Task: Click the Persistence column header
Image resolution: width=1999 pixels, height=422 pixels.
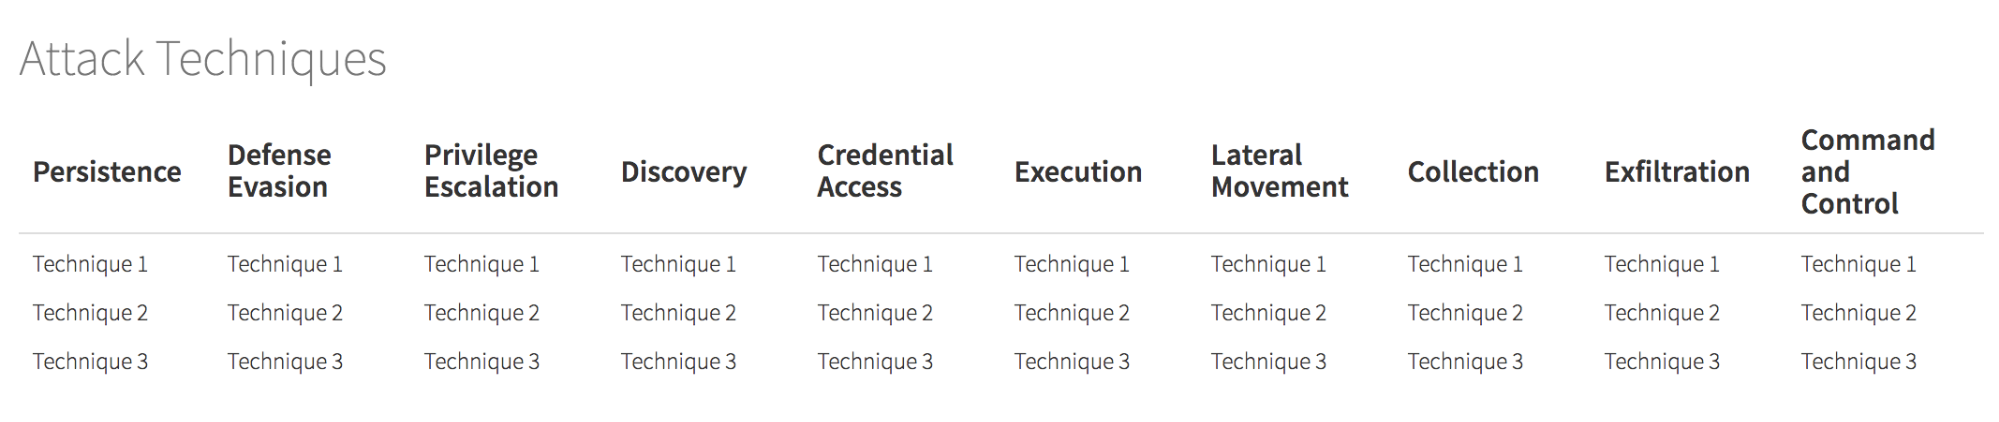Action: pos(107,172)
